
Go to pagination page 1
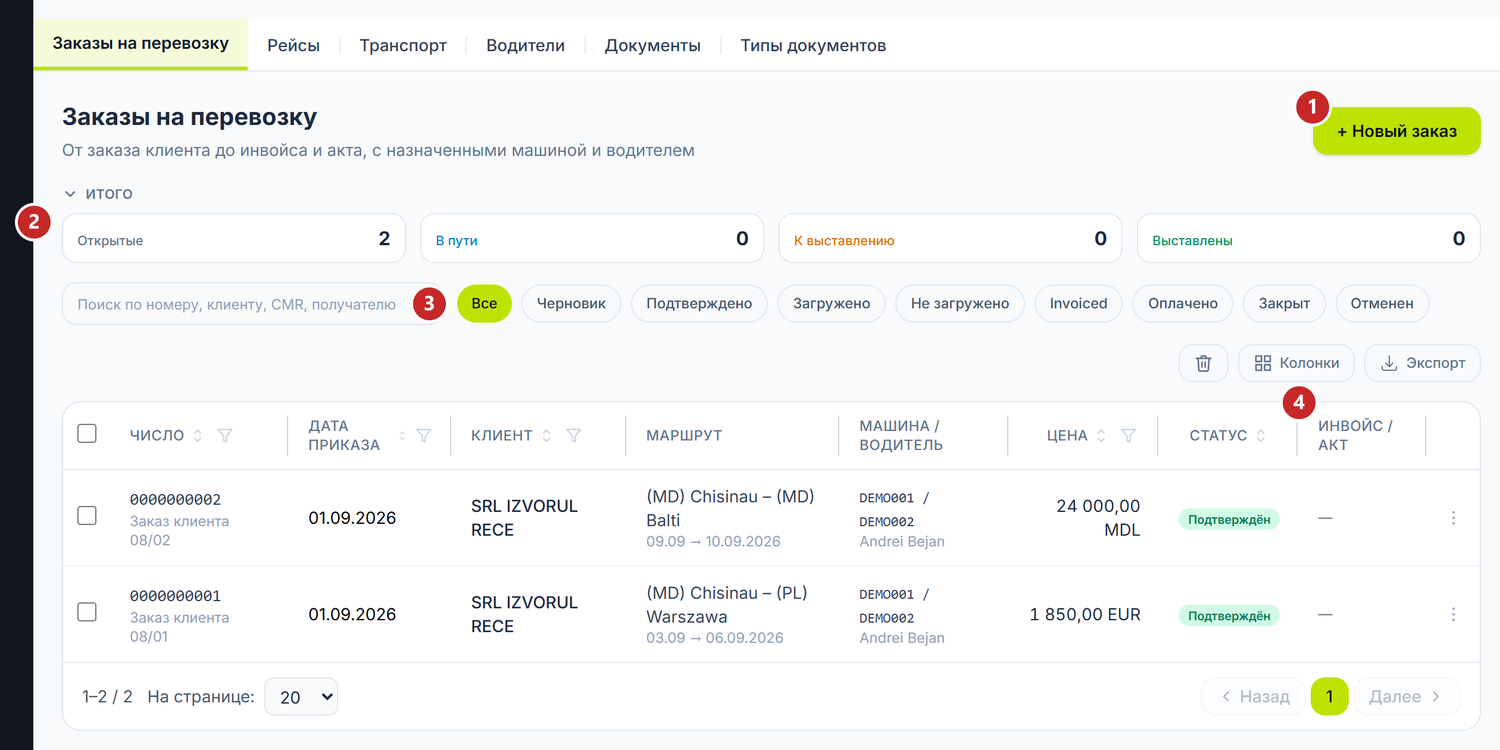pos(1329,696)
